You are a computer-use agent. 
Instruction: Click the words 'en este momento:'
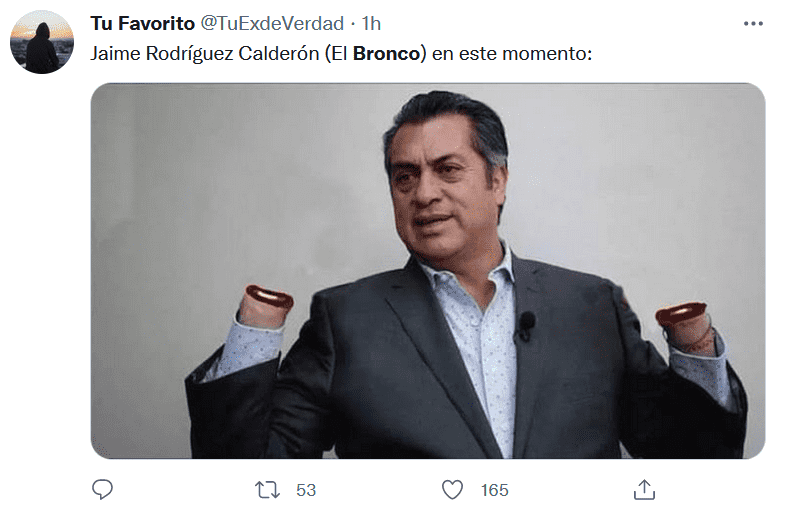(x=512, y=53)
